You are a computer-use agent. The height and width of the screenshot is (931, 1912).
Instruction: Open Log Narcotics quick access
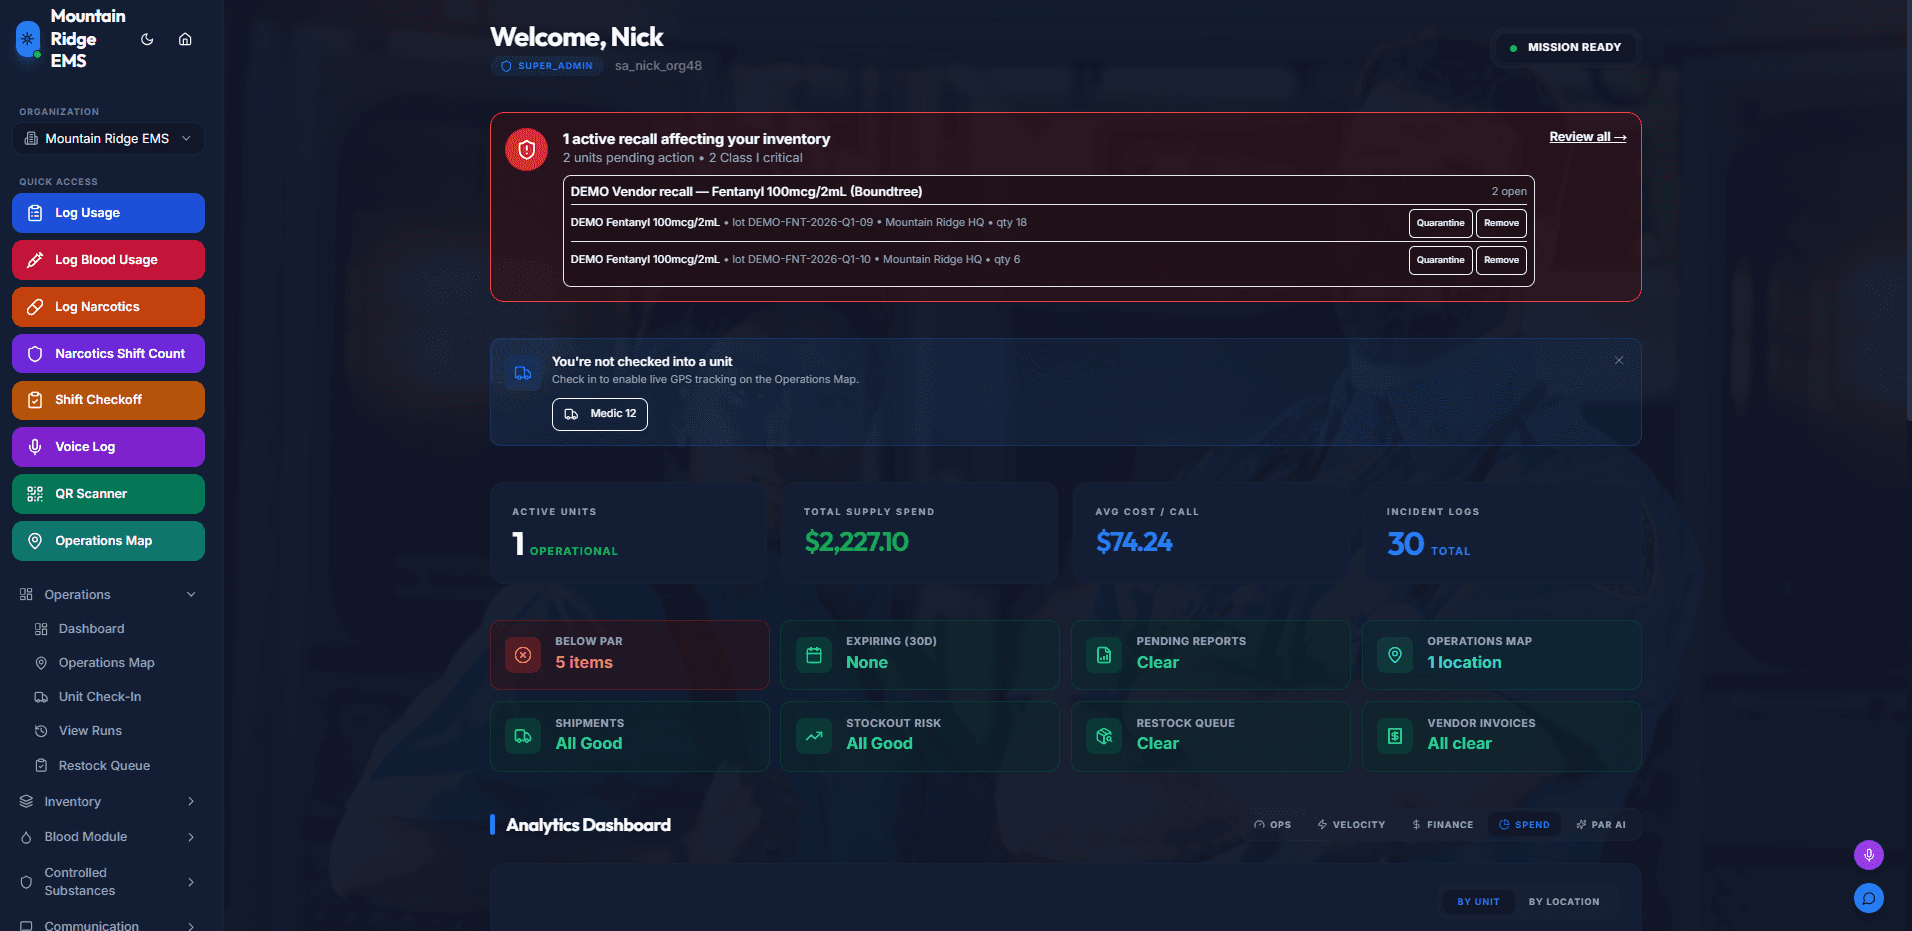tap(108, 307)
